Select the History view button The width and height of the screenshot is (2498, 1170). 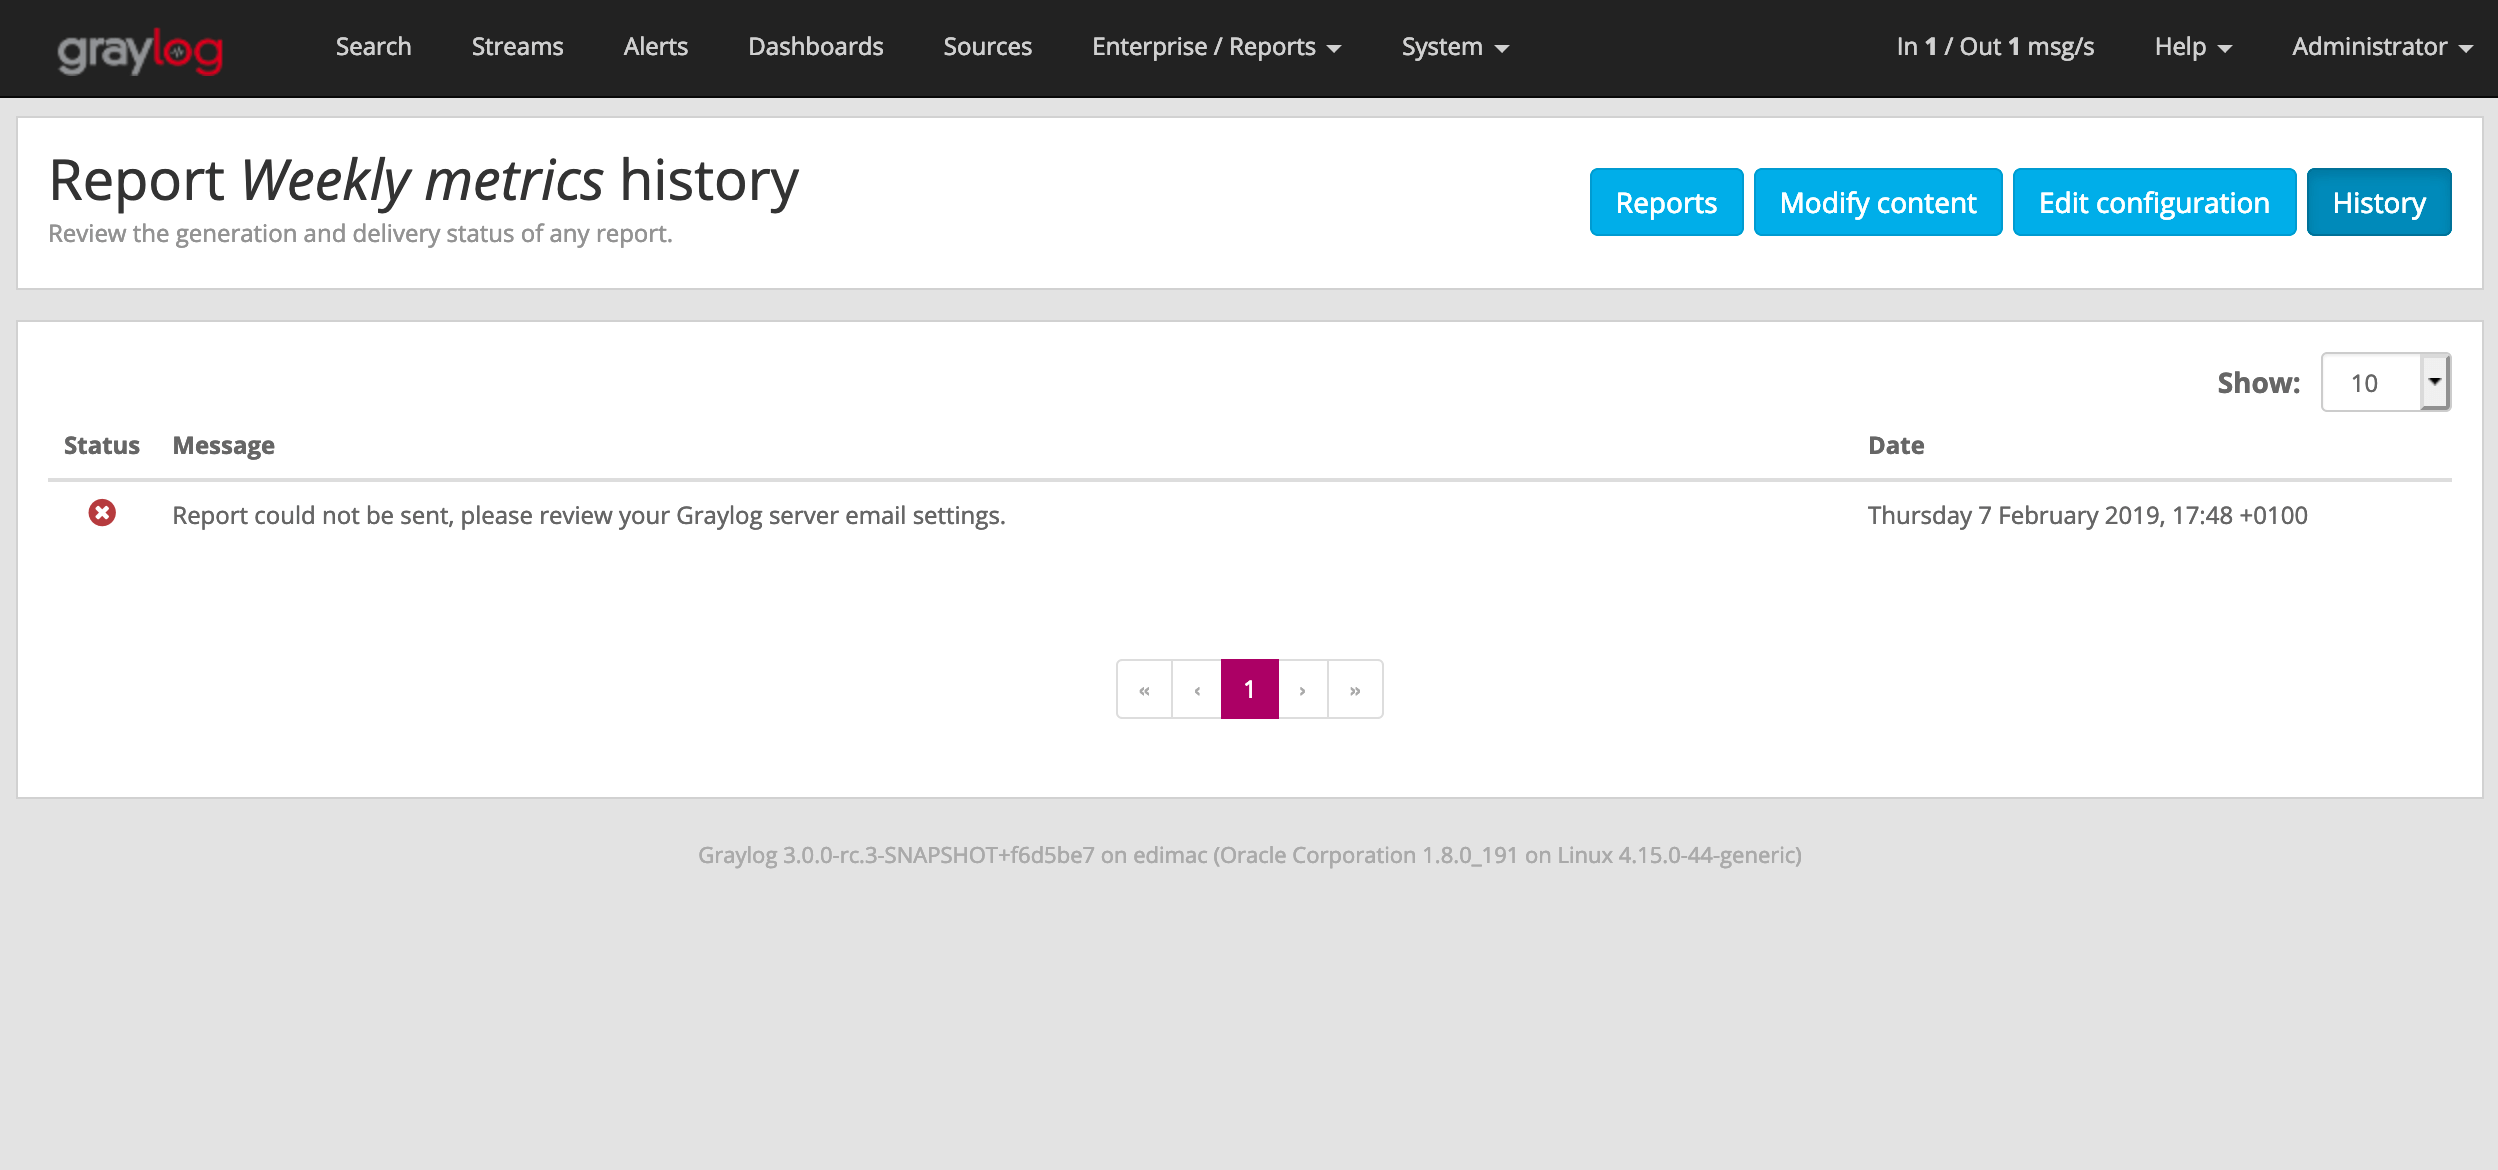2378,202
